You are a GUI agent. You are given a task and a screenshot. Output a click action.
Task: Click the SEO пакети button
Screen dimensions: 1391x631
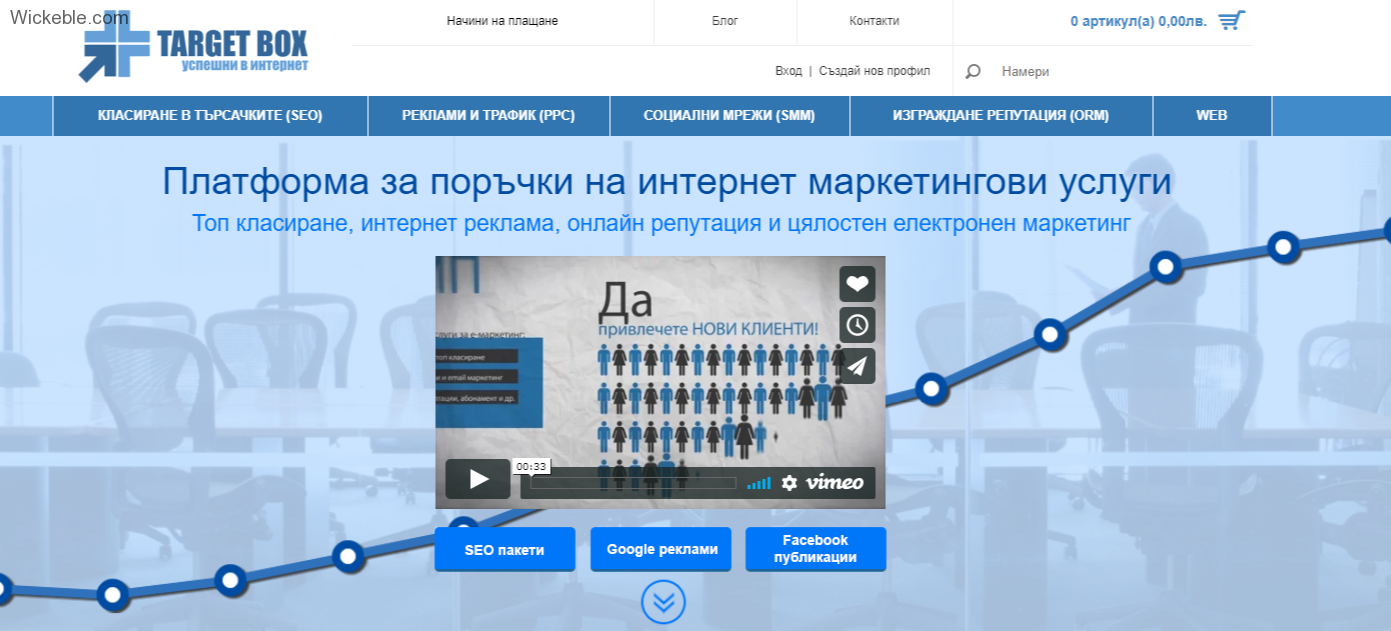[505, 549]
